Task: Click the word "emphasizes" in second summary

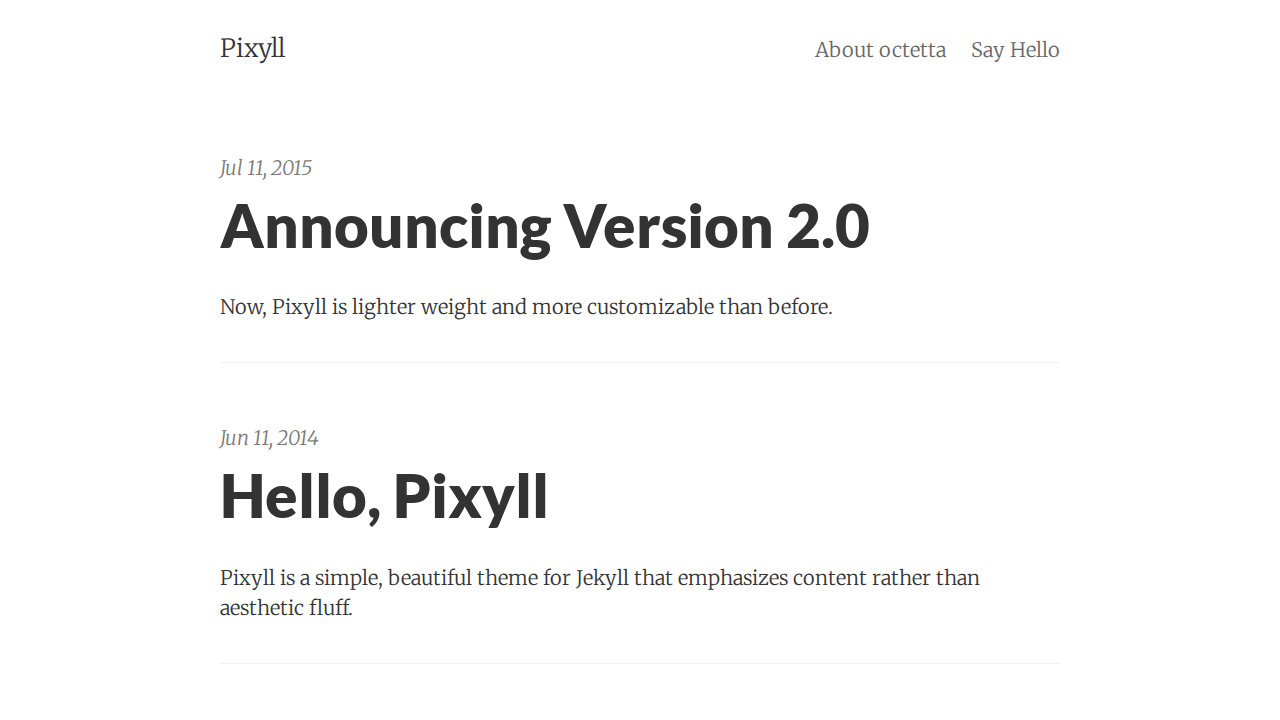Action: (x=732, y=578)
